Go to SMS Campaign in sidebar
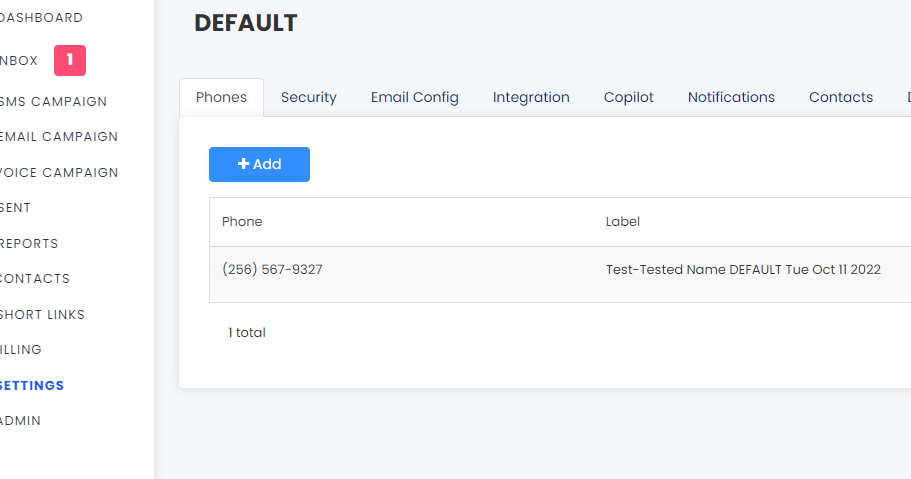911x479 pixels. pyautogui.click(x=54, y=101)
